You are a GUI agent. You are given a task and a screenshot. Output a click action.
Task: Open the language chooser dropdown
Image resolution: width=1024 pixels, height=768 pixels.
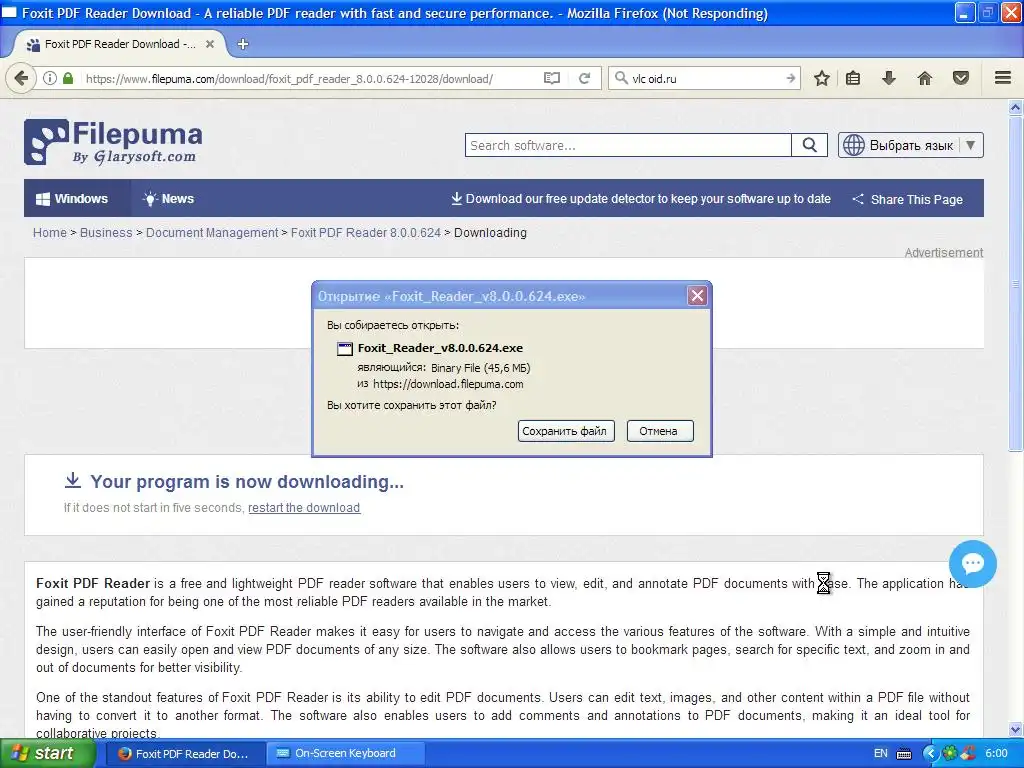(x=910, y=145)
